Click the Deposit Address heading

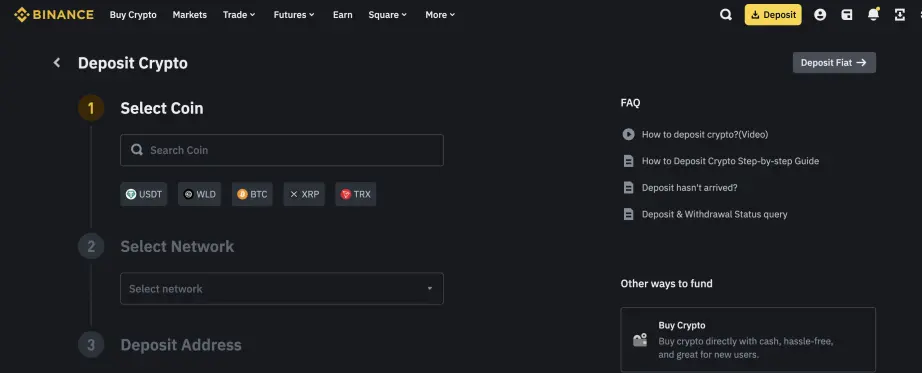181,345
